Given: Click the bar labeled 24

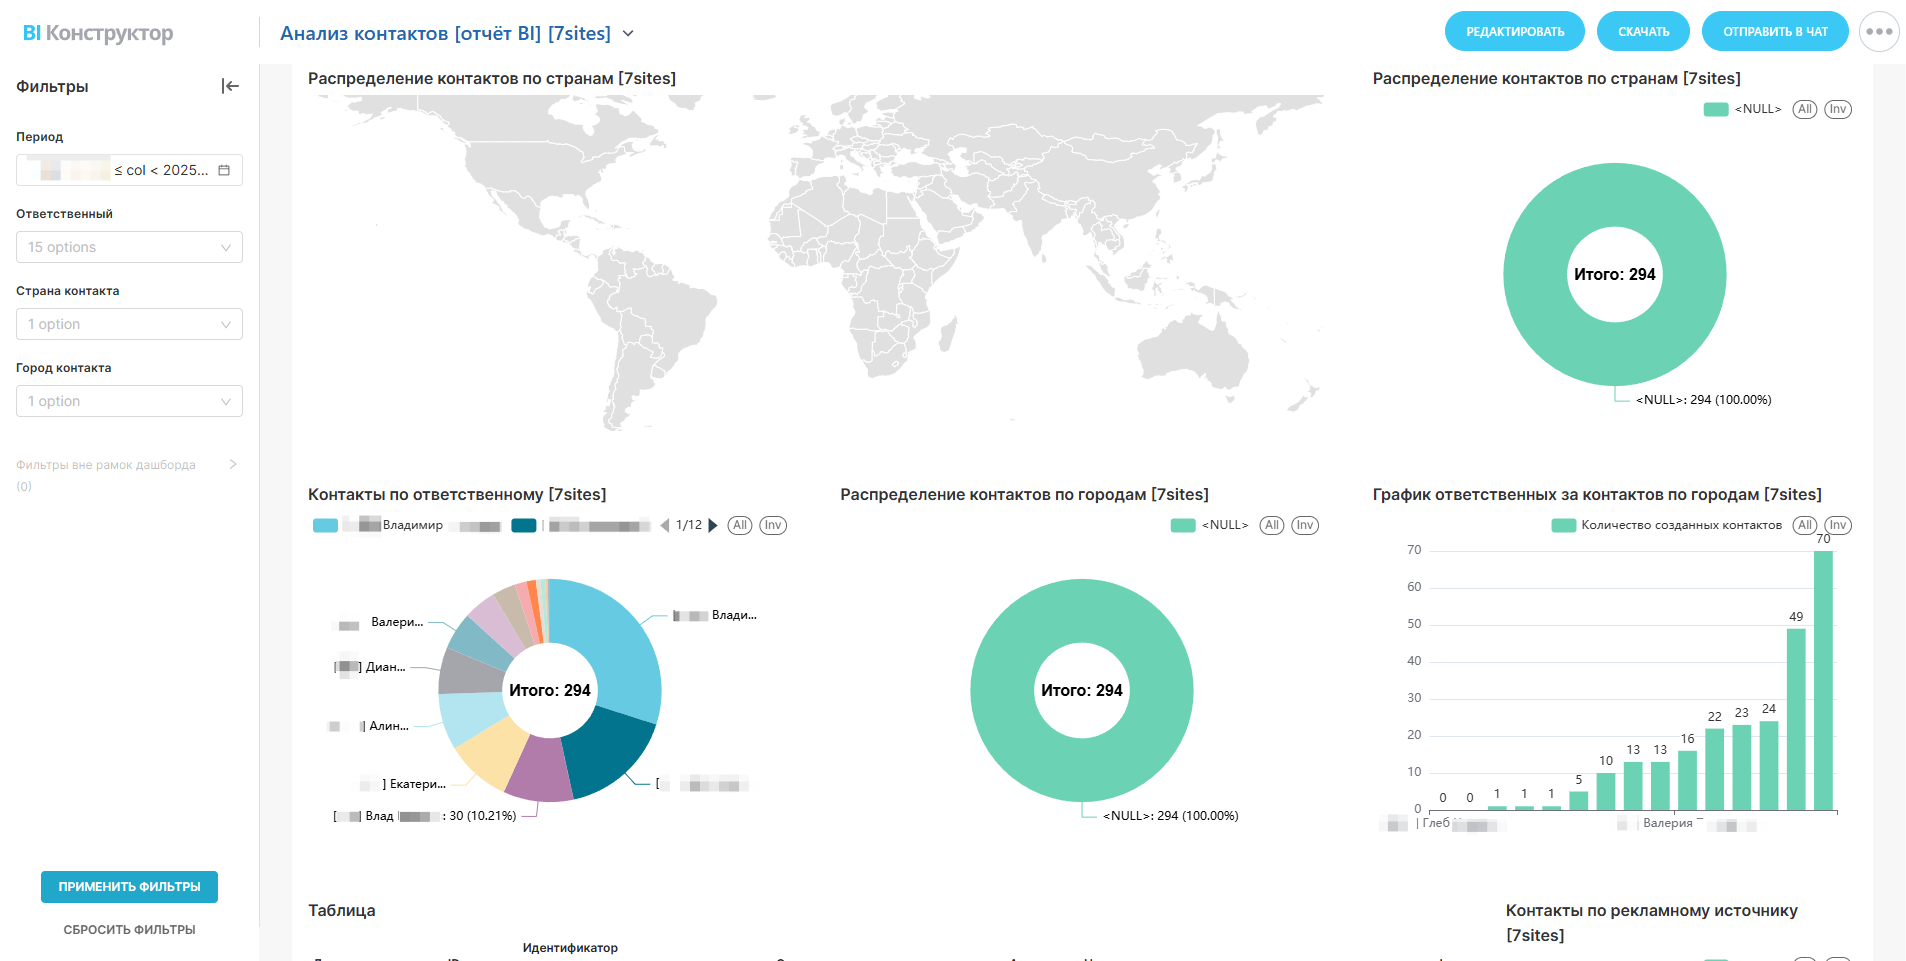Looking at the screenshot, I should pos(1769,765).
